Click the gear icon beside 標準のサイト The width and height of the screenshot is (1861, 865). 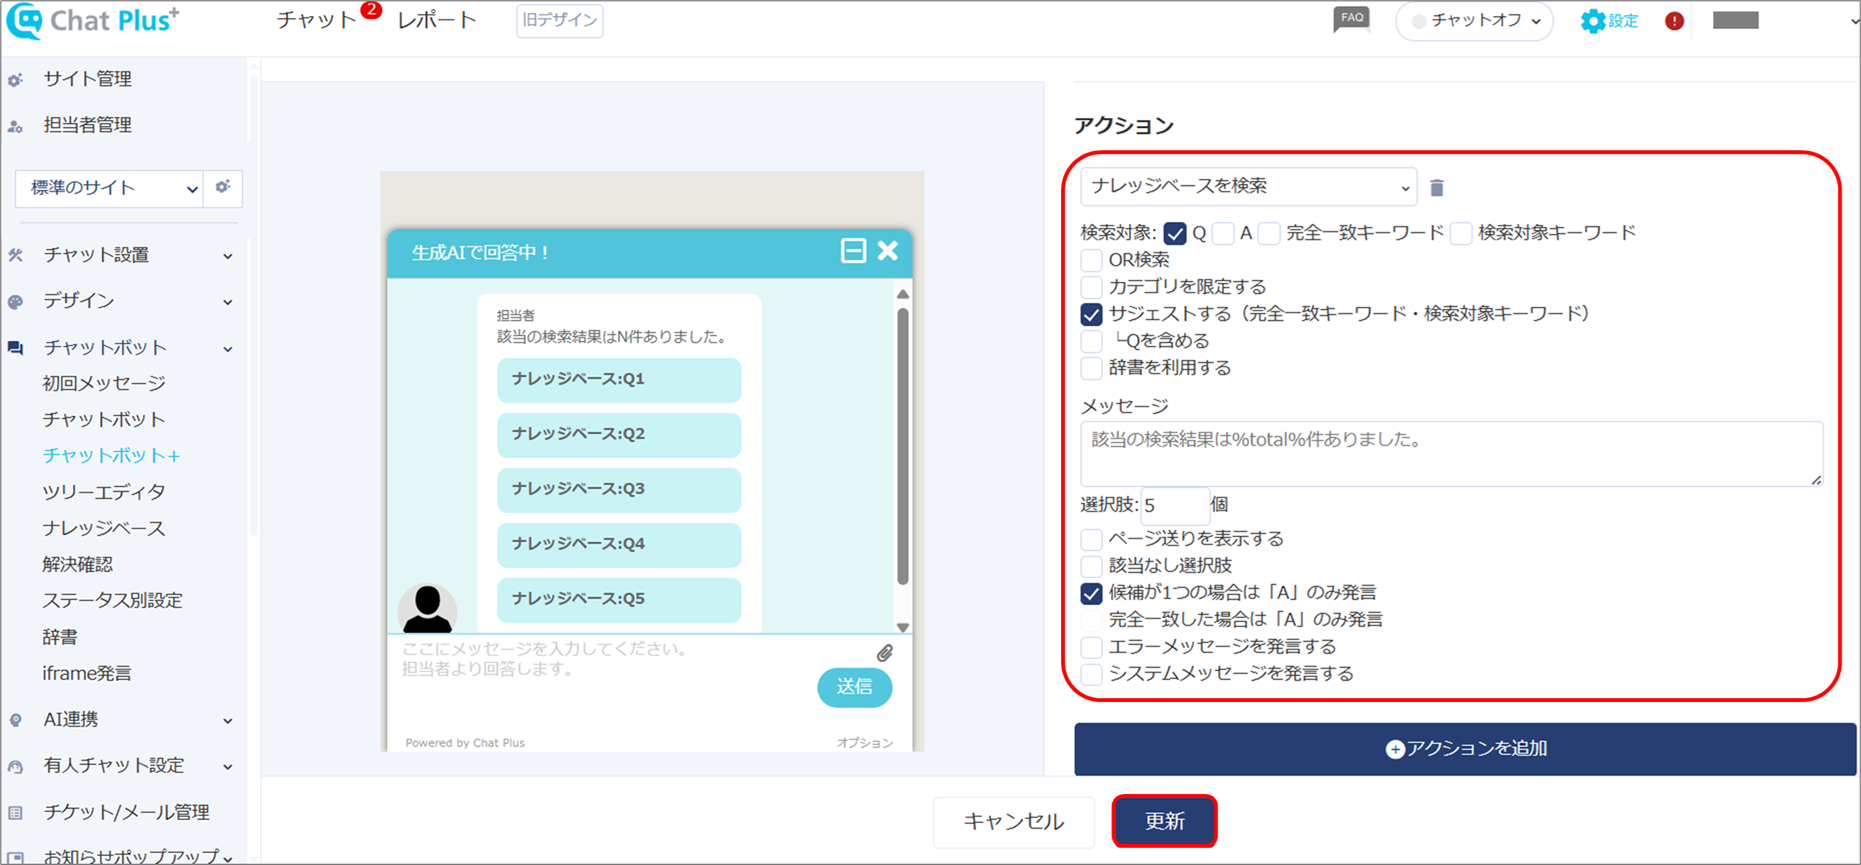(223, 187)
